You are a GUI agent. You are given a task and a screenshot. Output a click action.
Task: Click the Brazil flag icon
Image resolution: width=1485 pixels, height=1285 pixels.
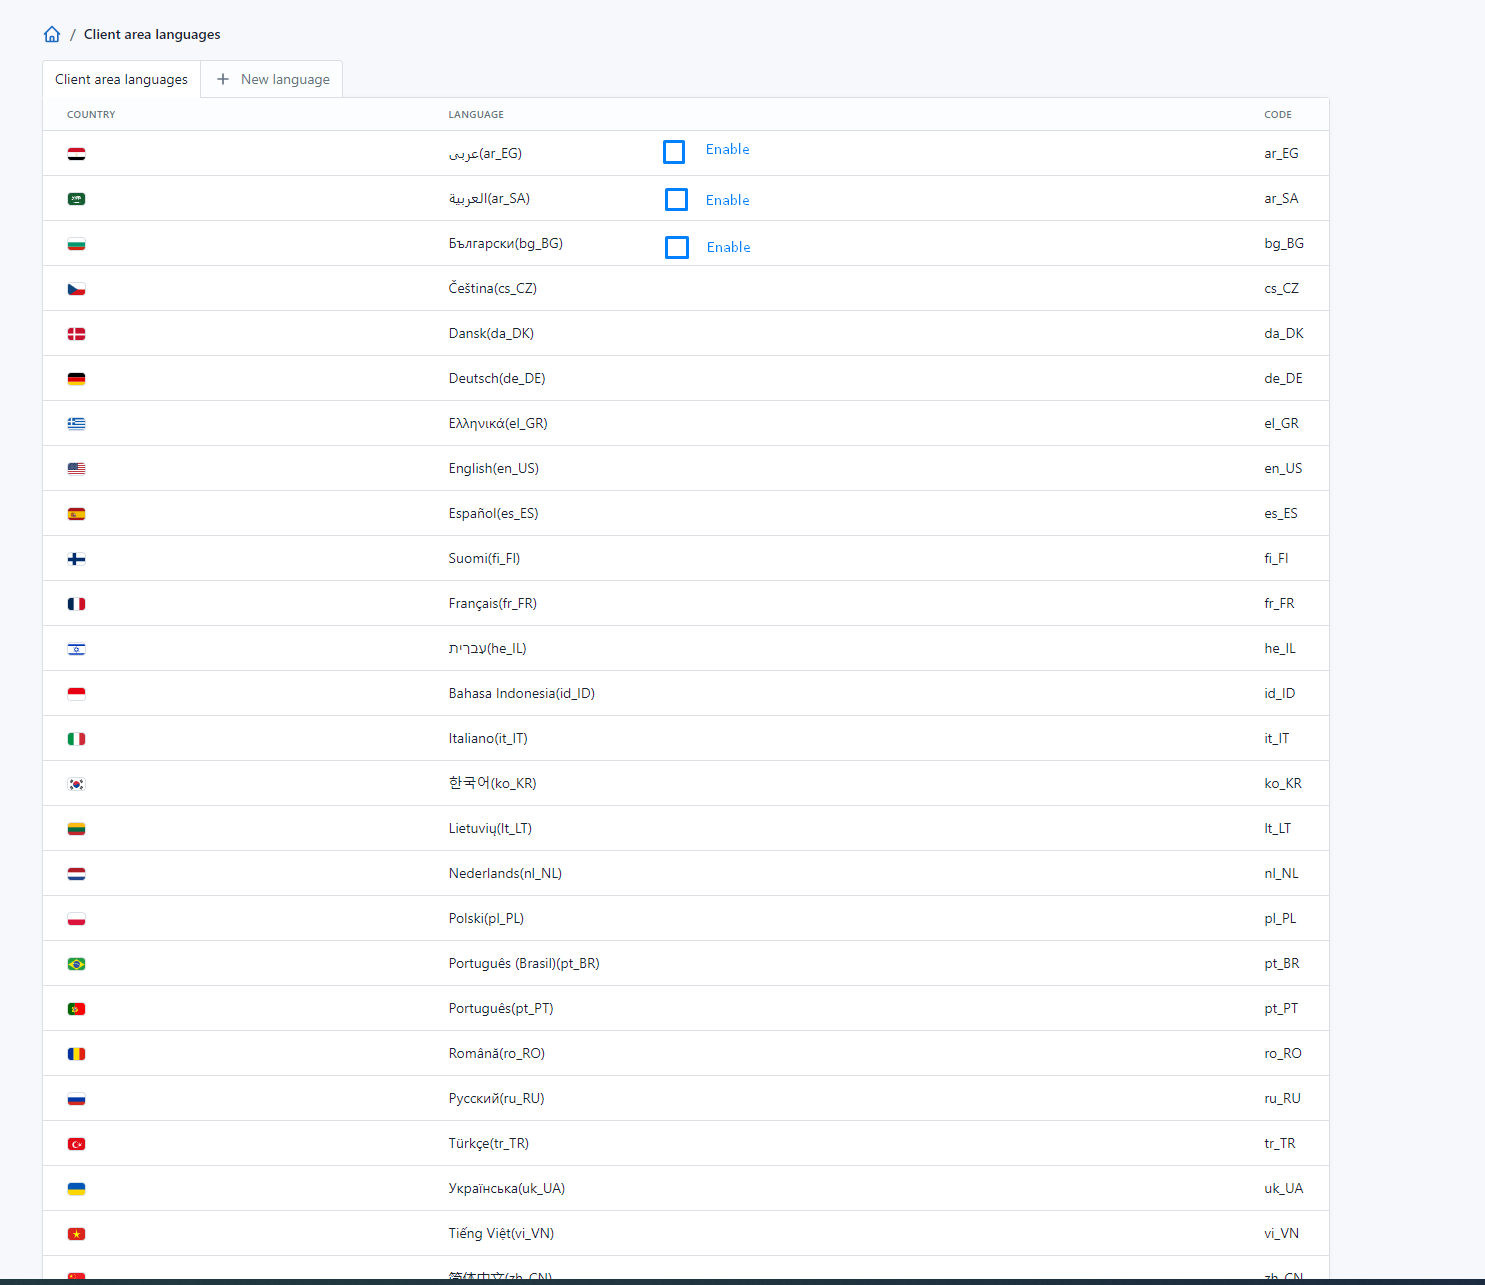pos(76,963)
